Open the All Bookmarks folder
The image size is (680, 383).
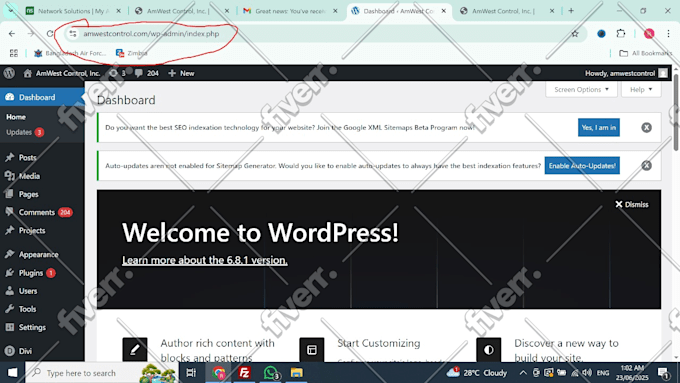[645, 53]
